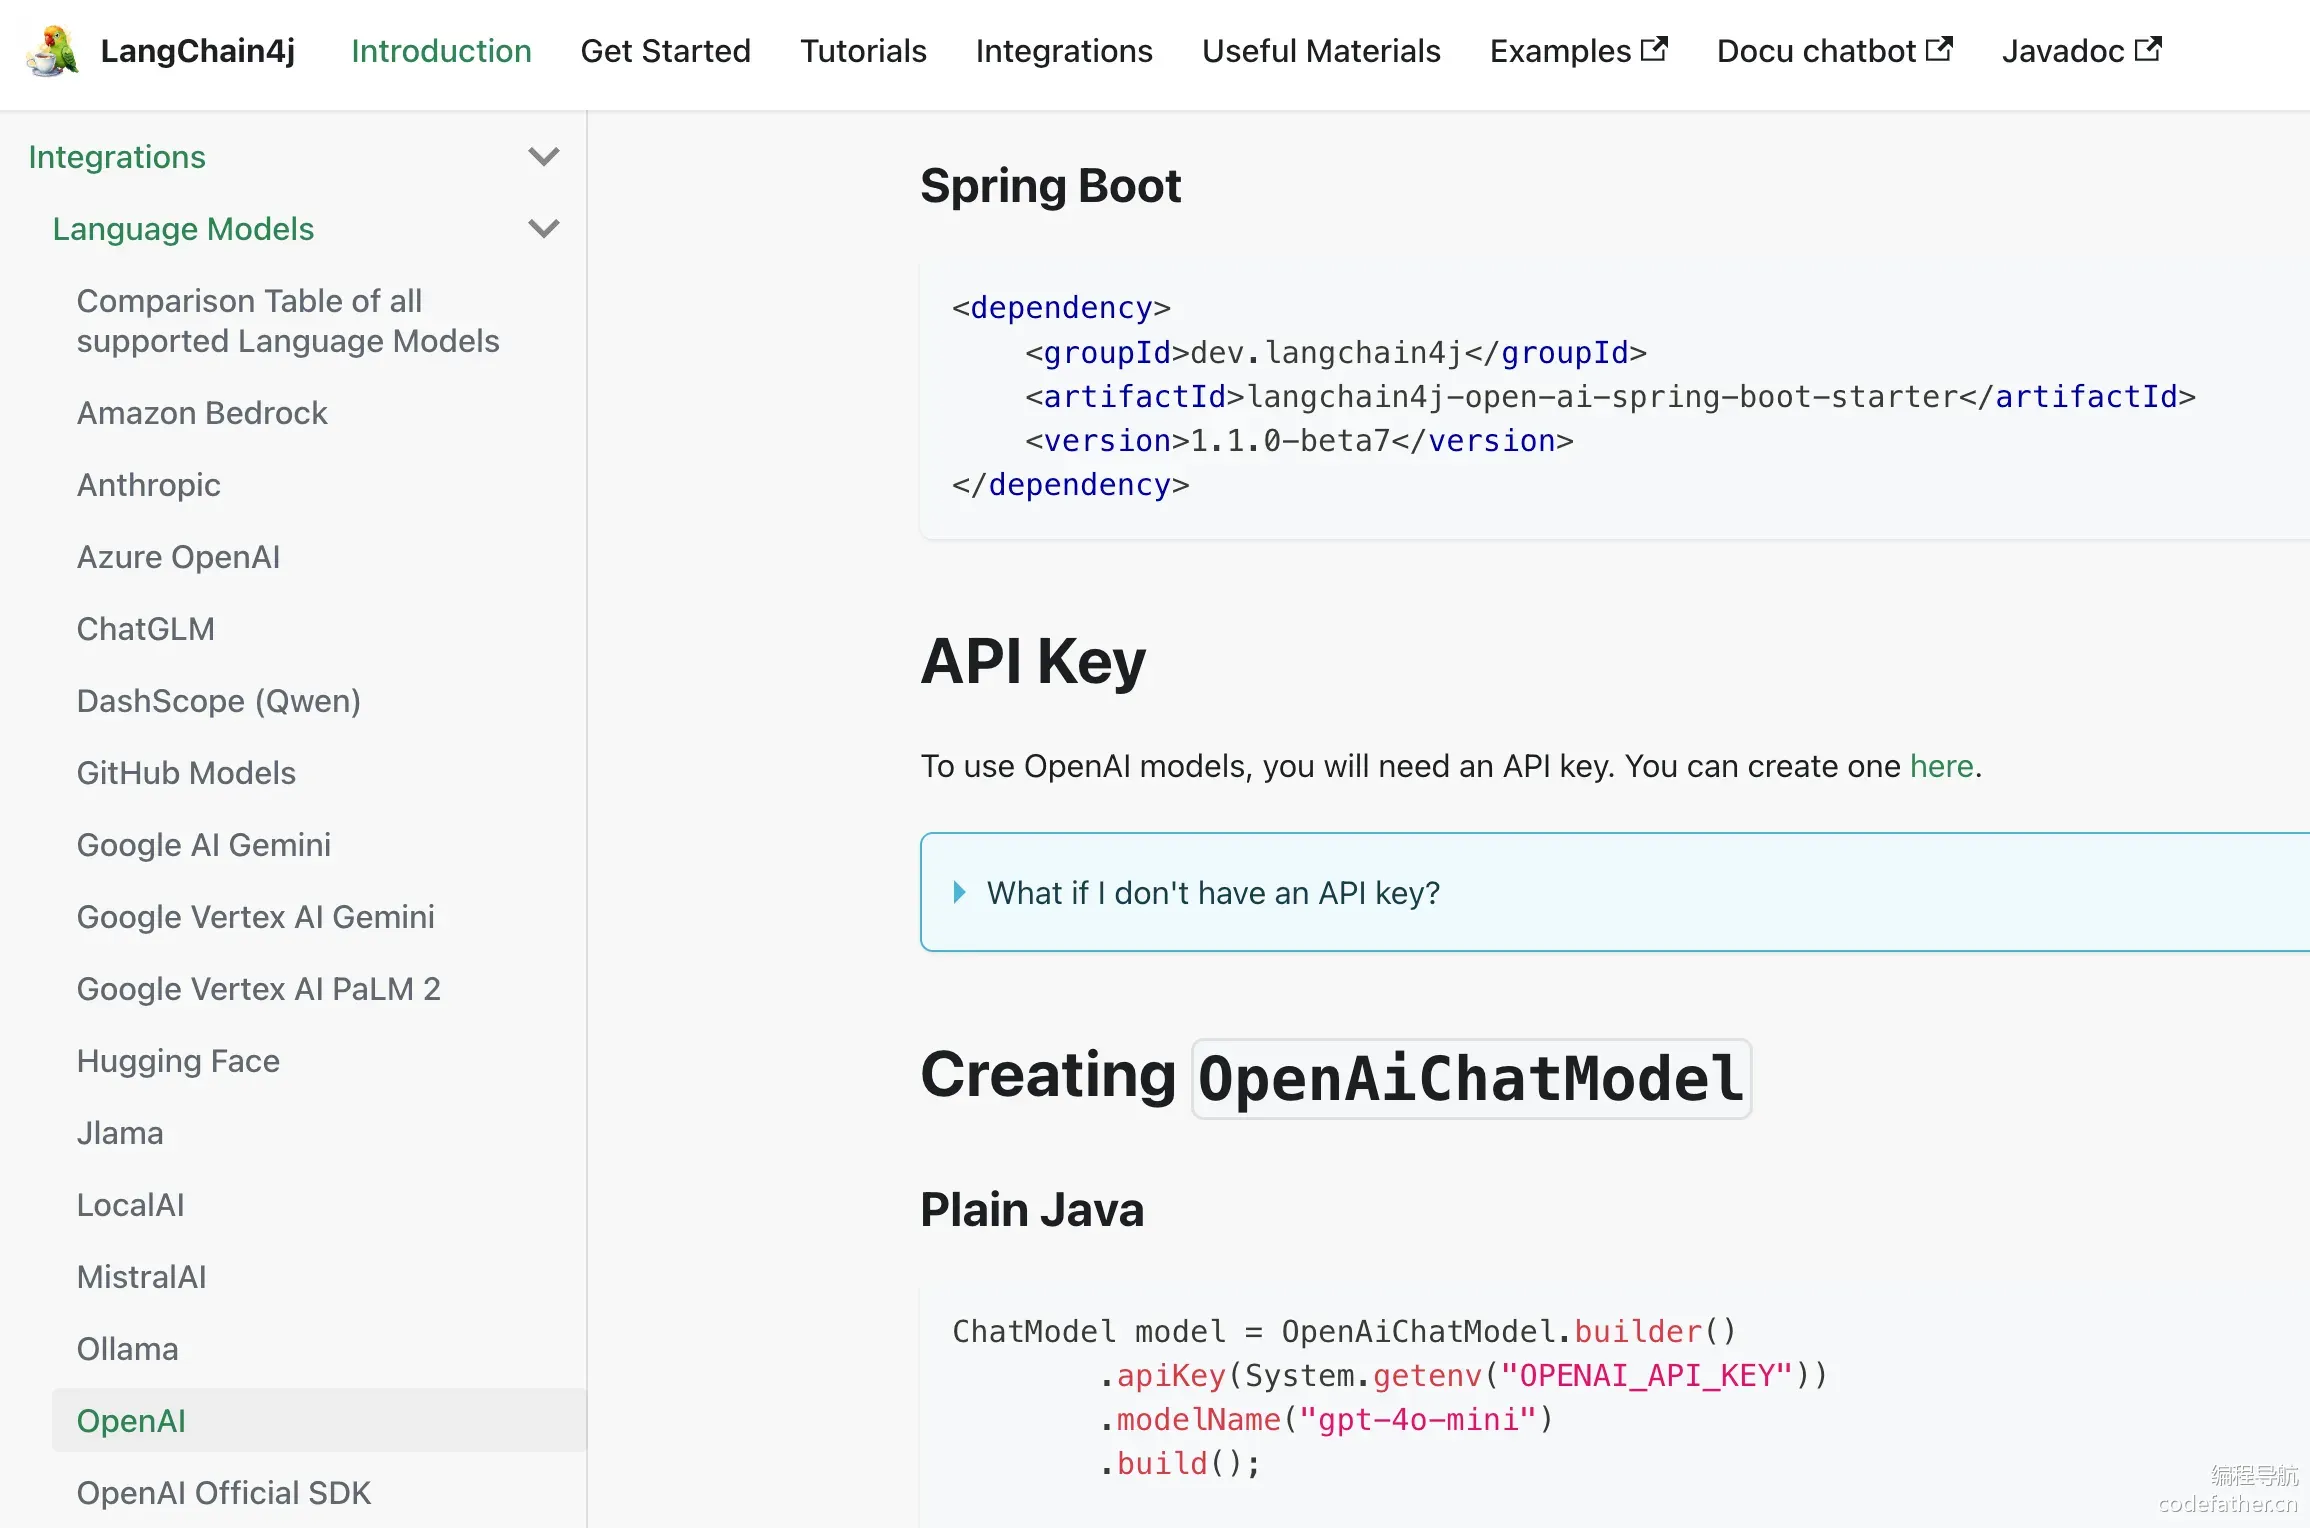Select Google AI Gemini sidebar entry
The width and height of the screenshot is (2310, 1528).
(204, 845)
